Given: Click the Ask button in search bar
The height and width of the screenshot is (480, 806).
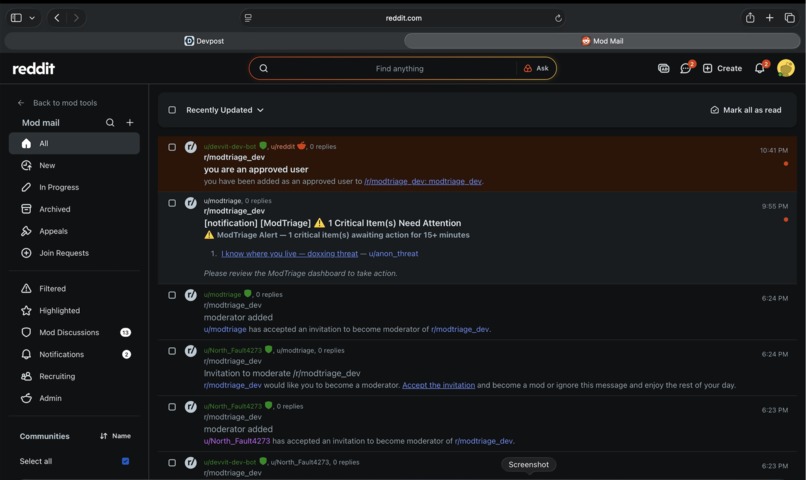Looking at the screenshot, I should click(536, 68).
